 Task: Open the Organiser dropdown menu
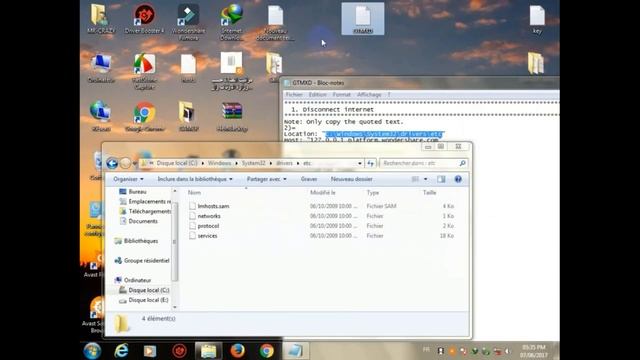coord(129,179)
